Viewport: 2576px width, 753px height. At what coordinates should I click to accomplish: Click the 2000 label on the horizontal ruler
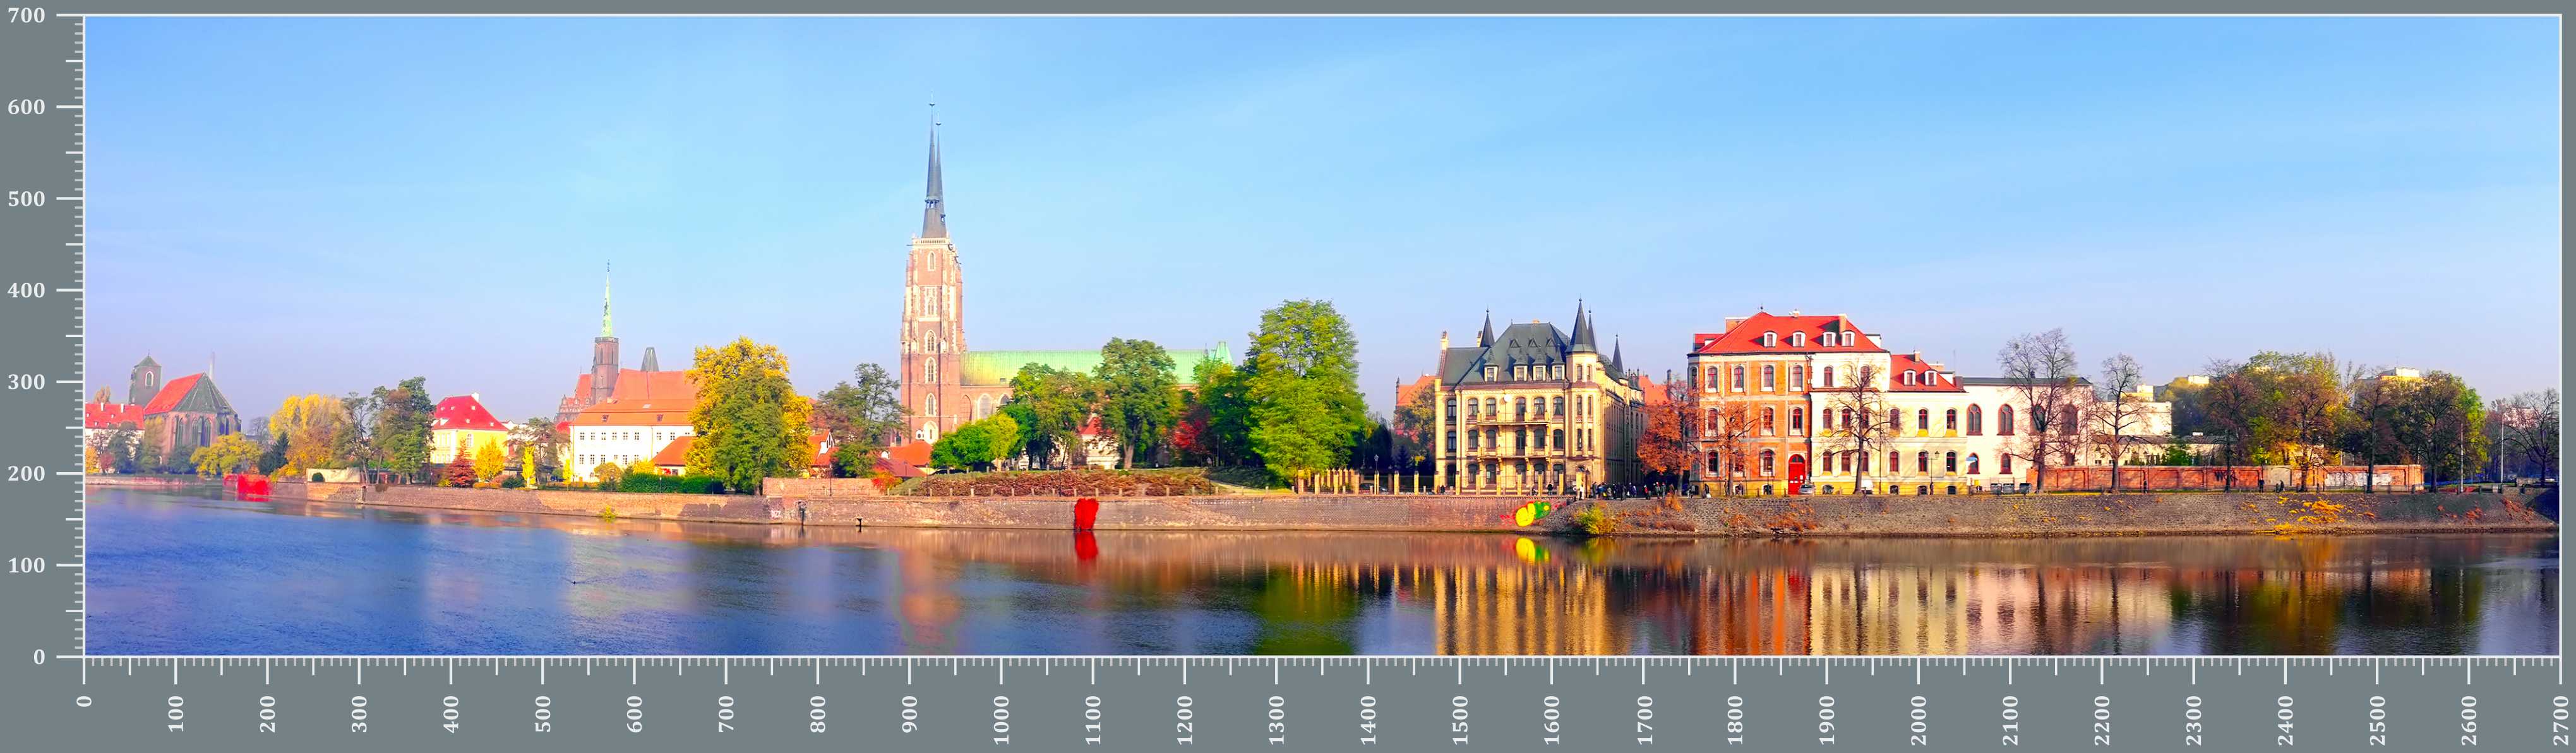[x=1918, y=721]
